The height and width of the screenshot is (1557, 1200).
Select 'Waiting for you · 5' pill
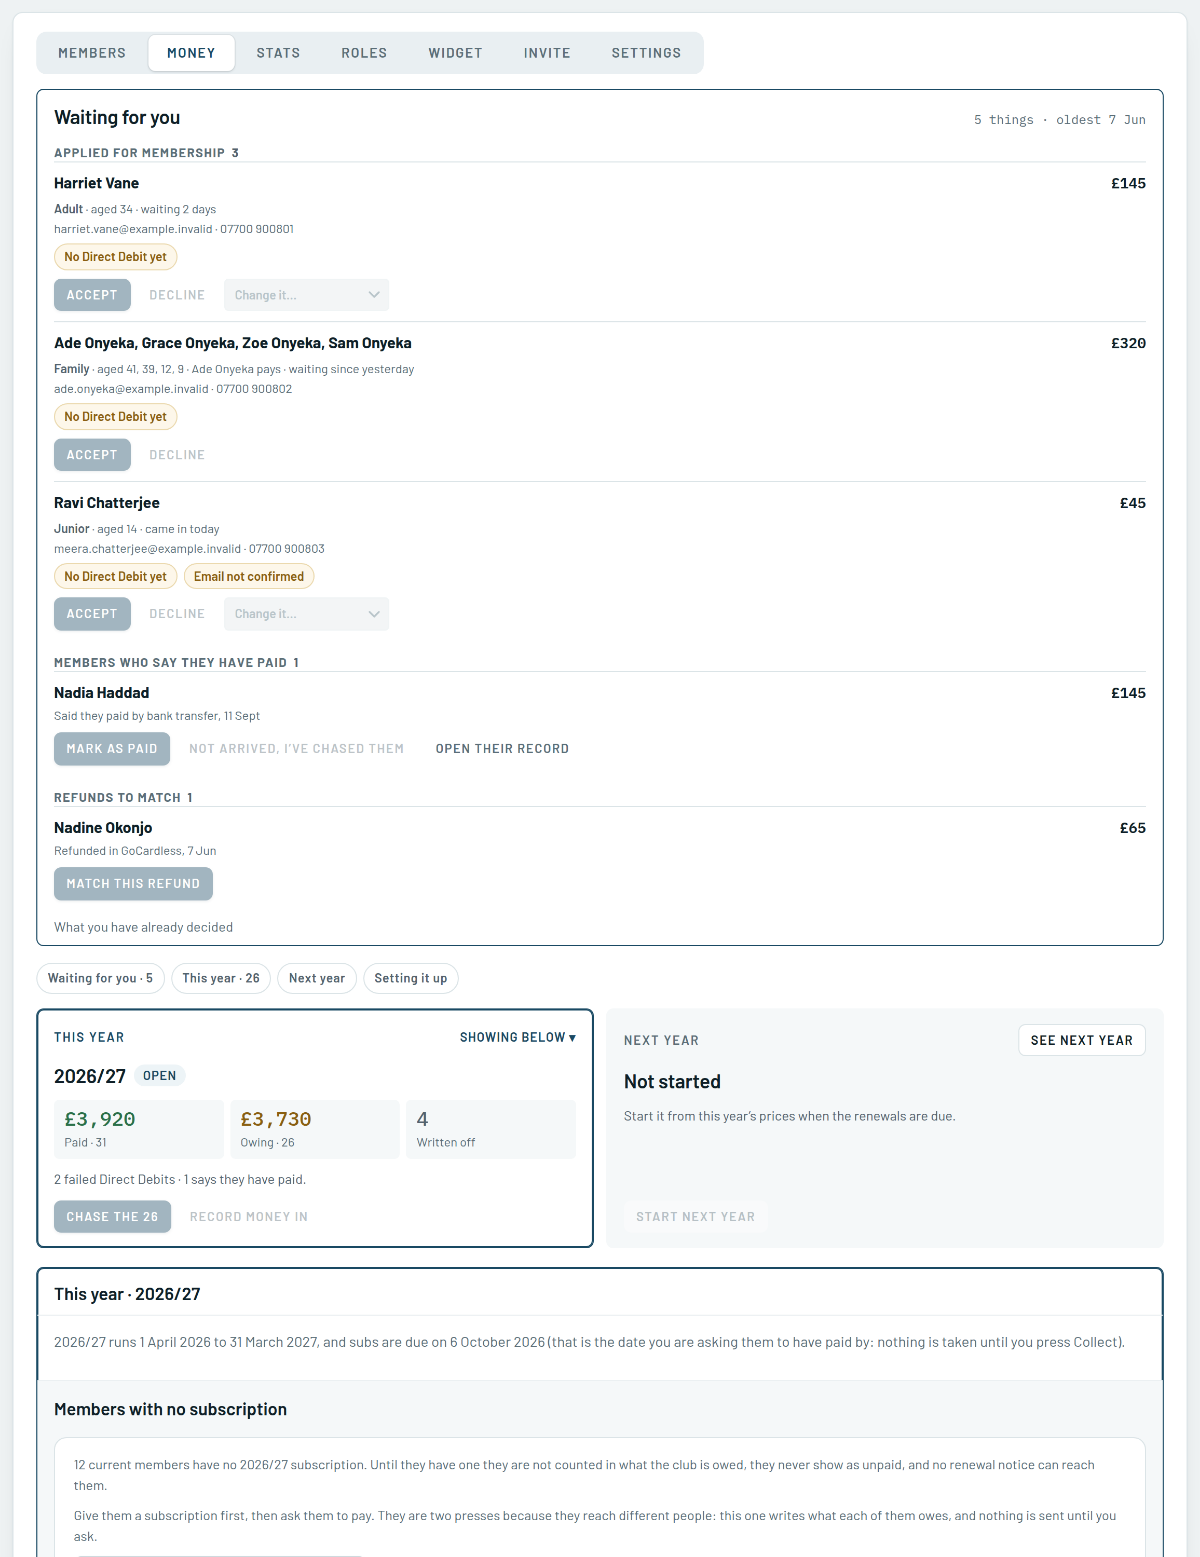pos(100,978)
